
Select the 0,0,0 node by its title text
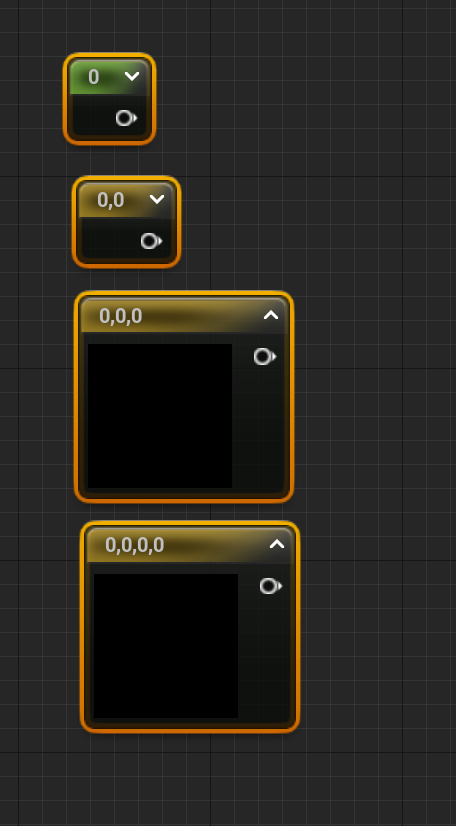pos(121,316)
